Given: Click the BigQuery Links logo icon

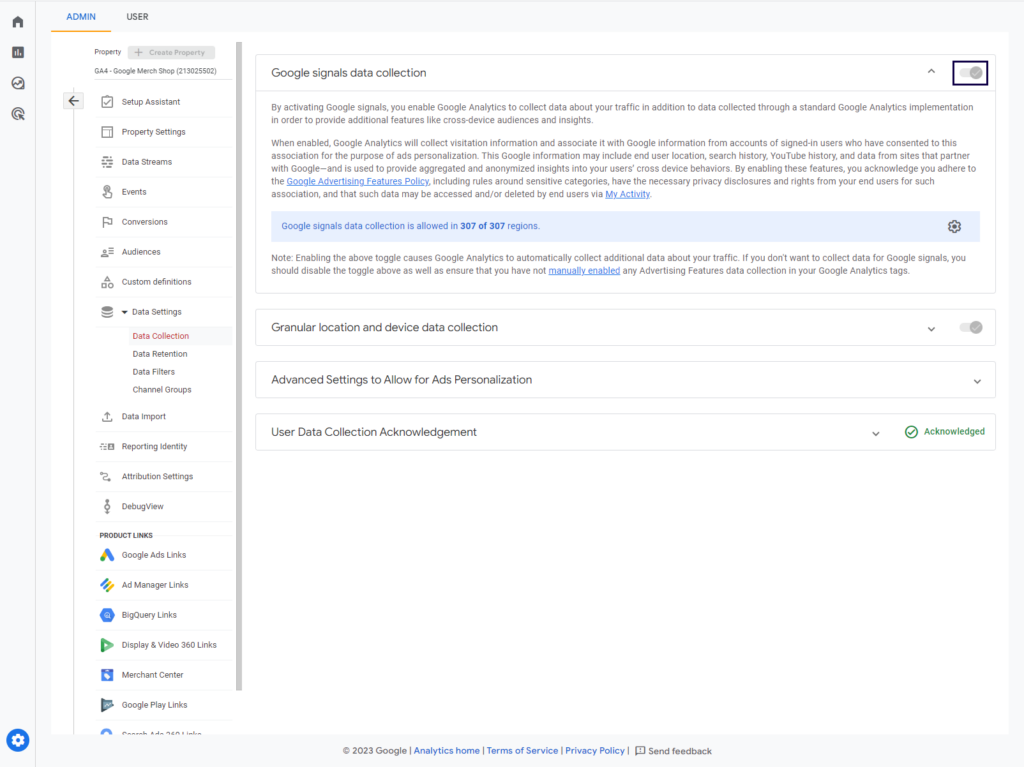Looking at the screenshot, I should (107, 615).
